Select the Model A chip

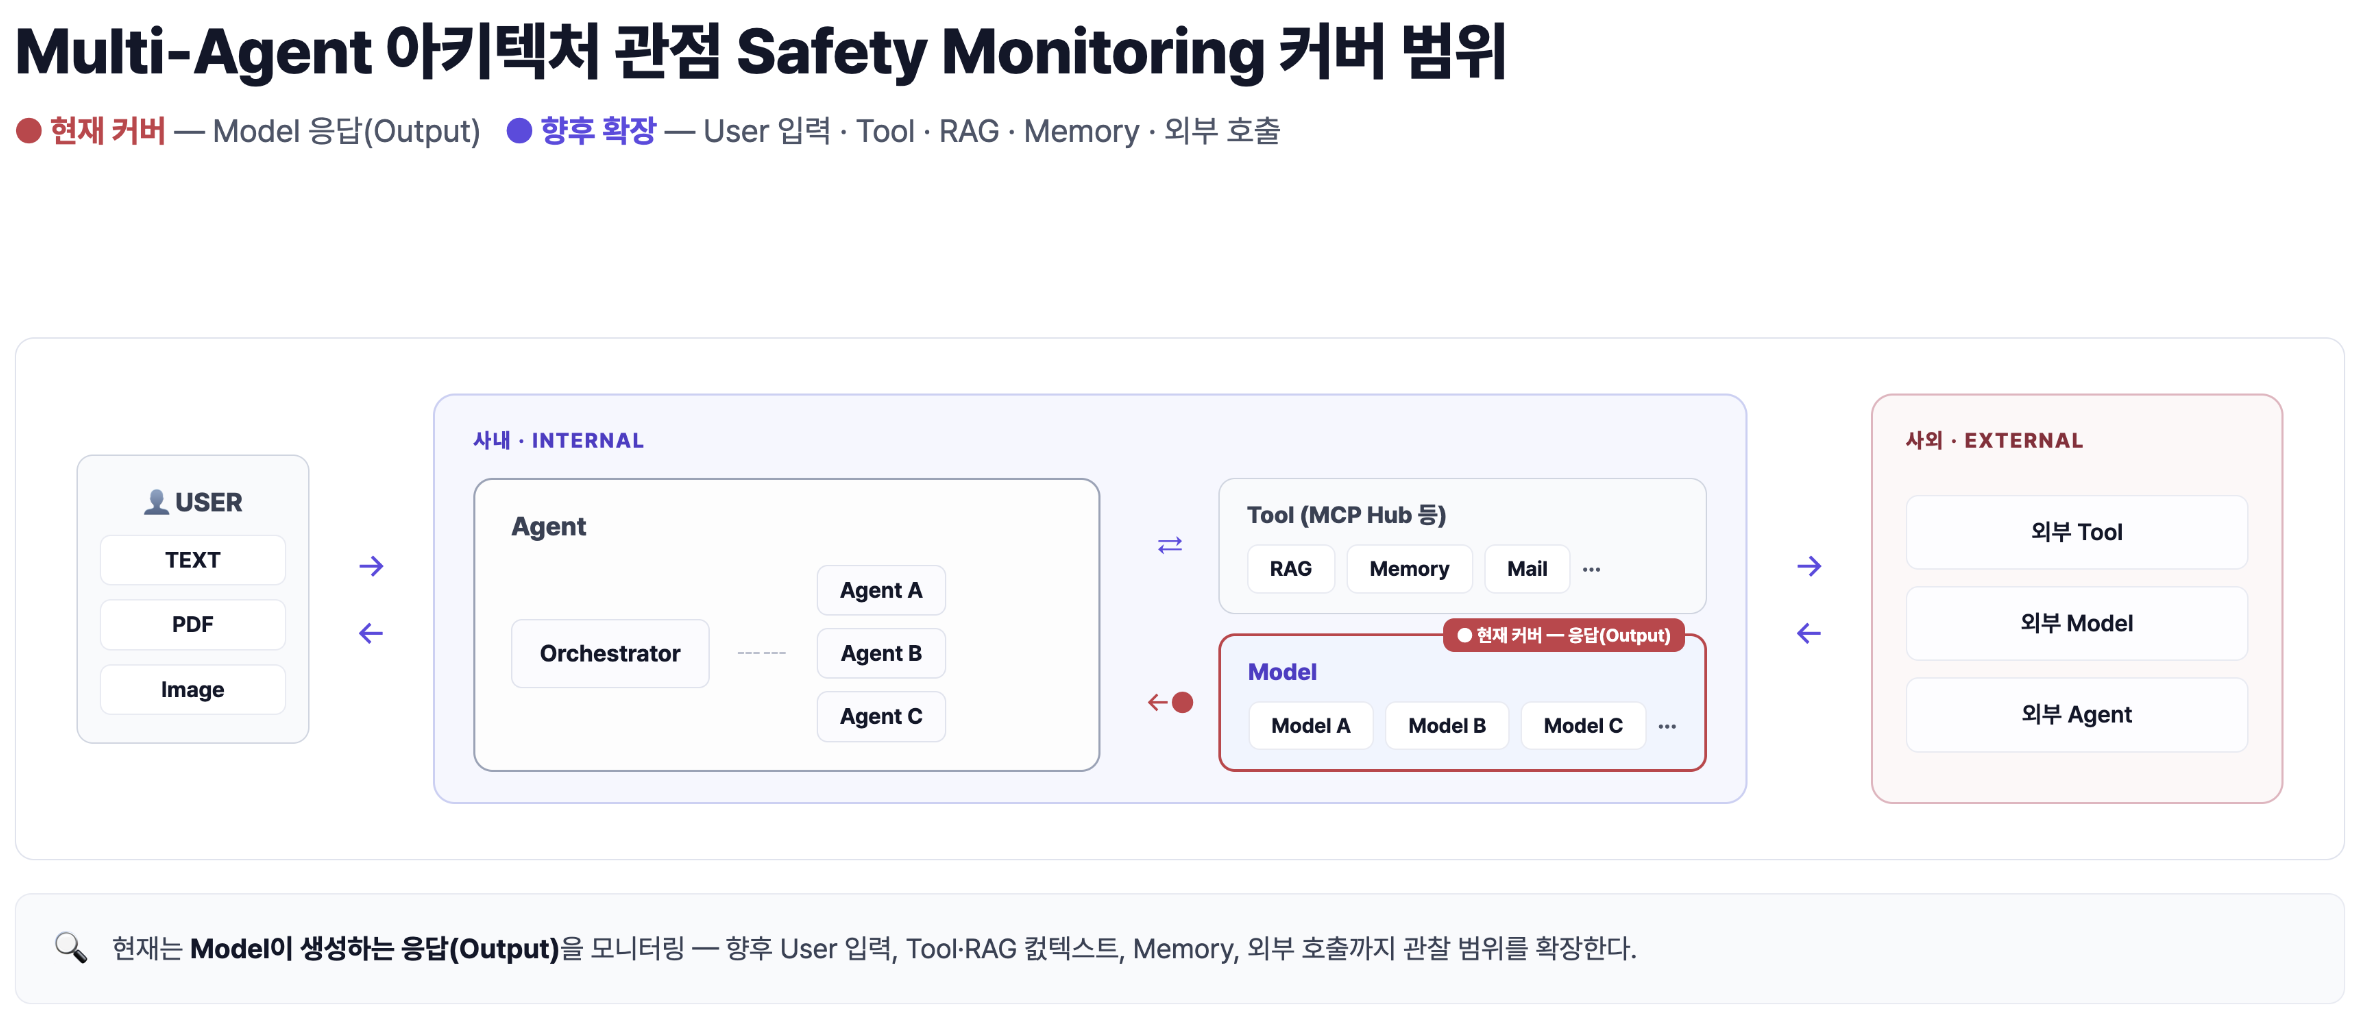(1311, 726)
